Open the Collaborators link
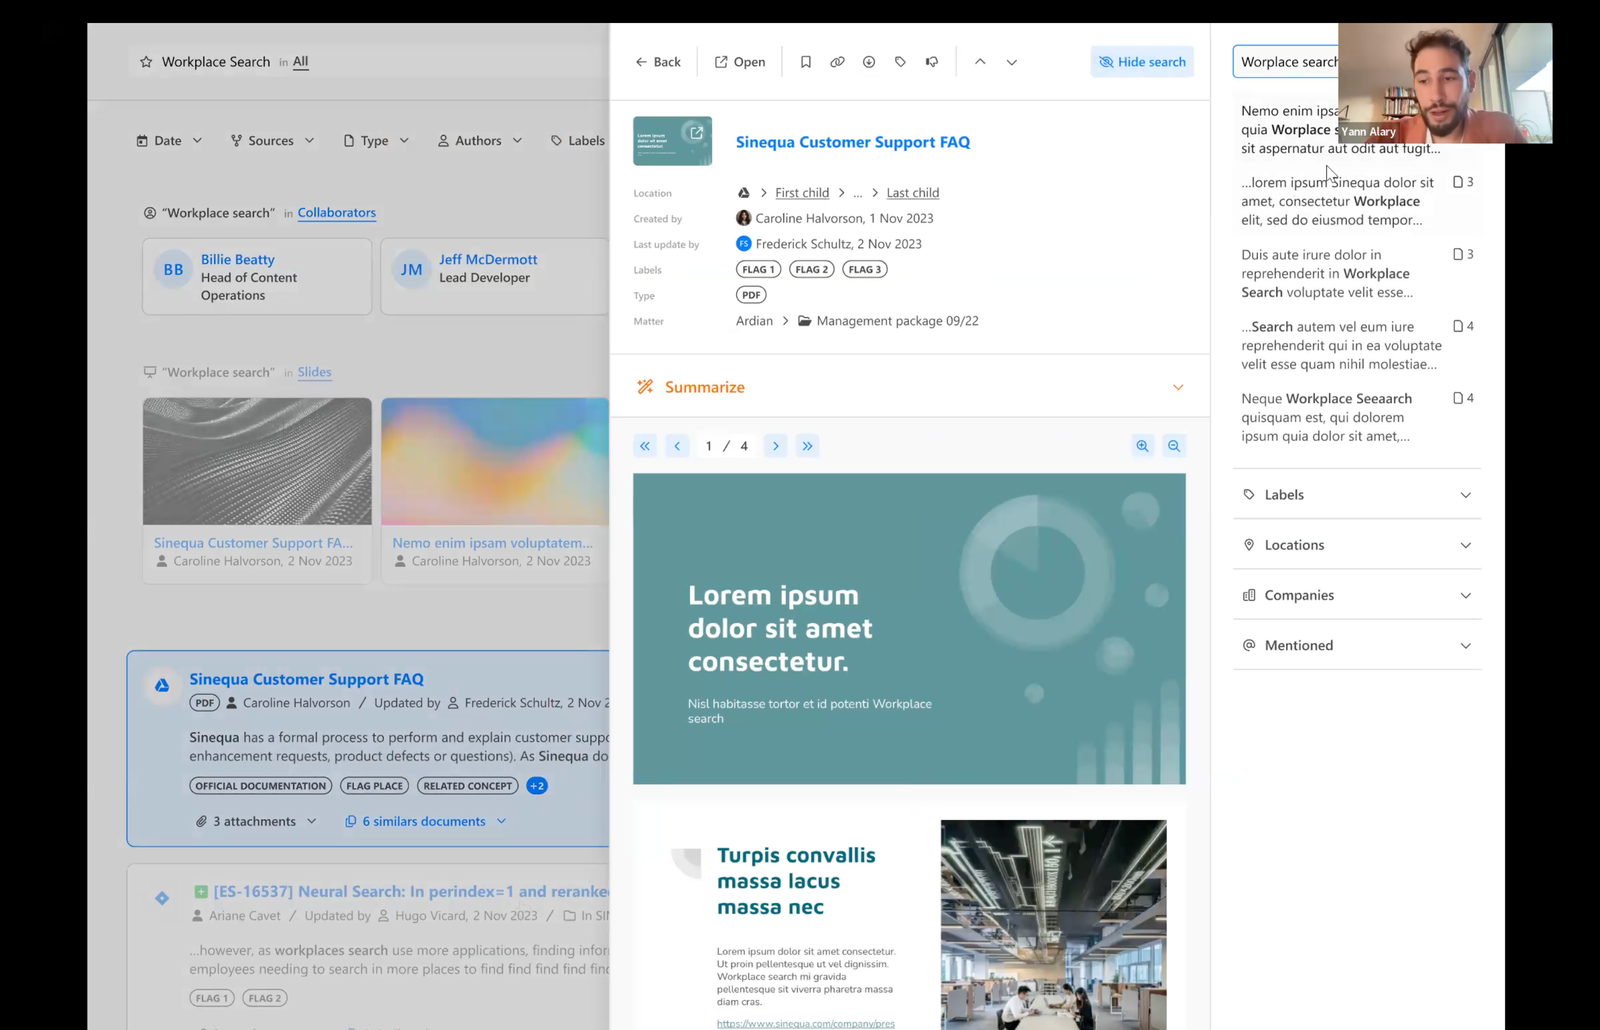Image resolution: width=1600 pixels, height=1030 pixels. [x=337, y=213]
